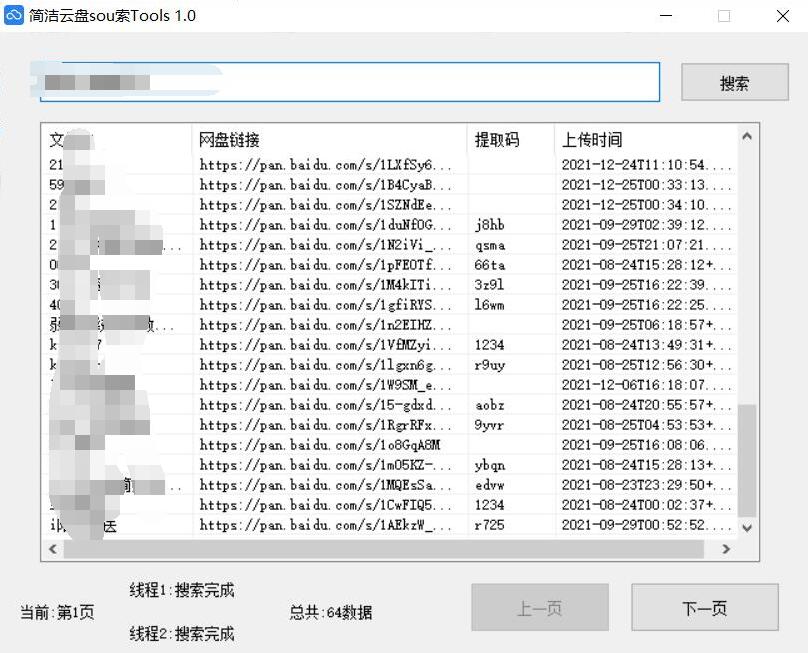The image size is (808, 653).
Task: Click extraction code ybqn
Action: (490, 465)
